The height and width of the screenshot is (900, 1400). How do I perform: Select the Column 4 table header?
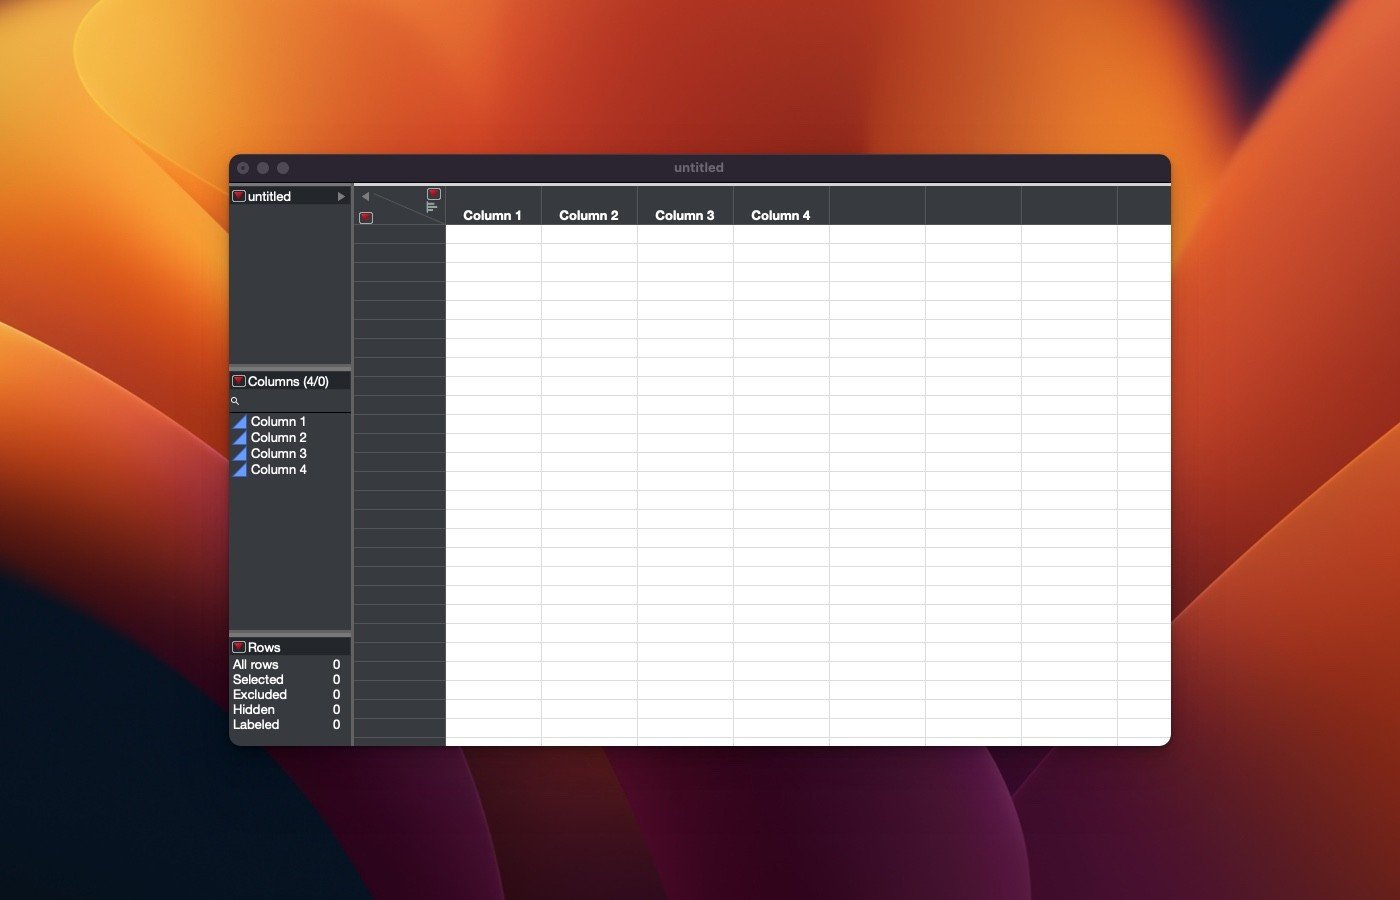(781, 205)
